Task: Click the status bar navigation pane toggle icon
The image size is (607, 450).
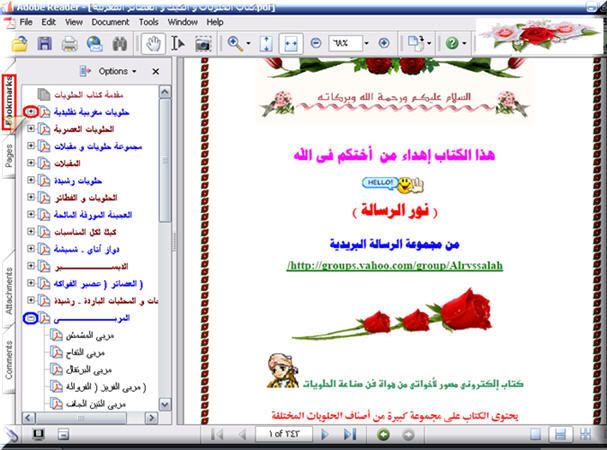Action: 63,435
